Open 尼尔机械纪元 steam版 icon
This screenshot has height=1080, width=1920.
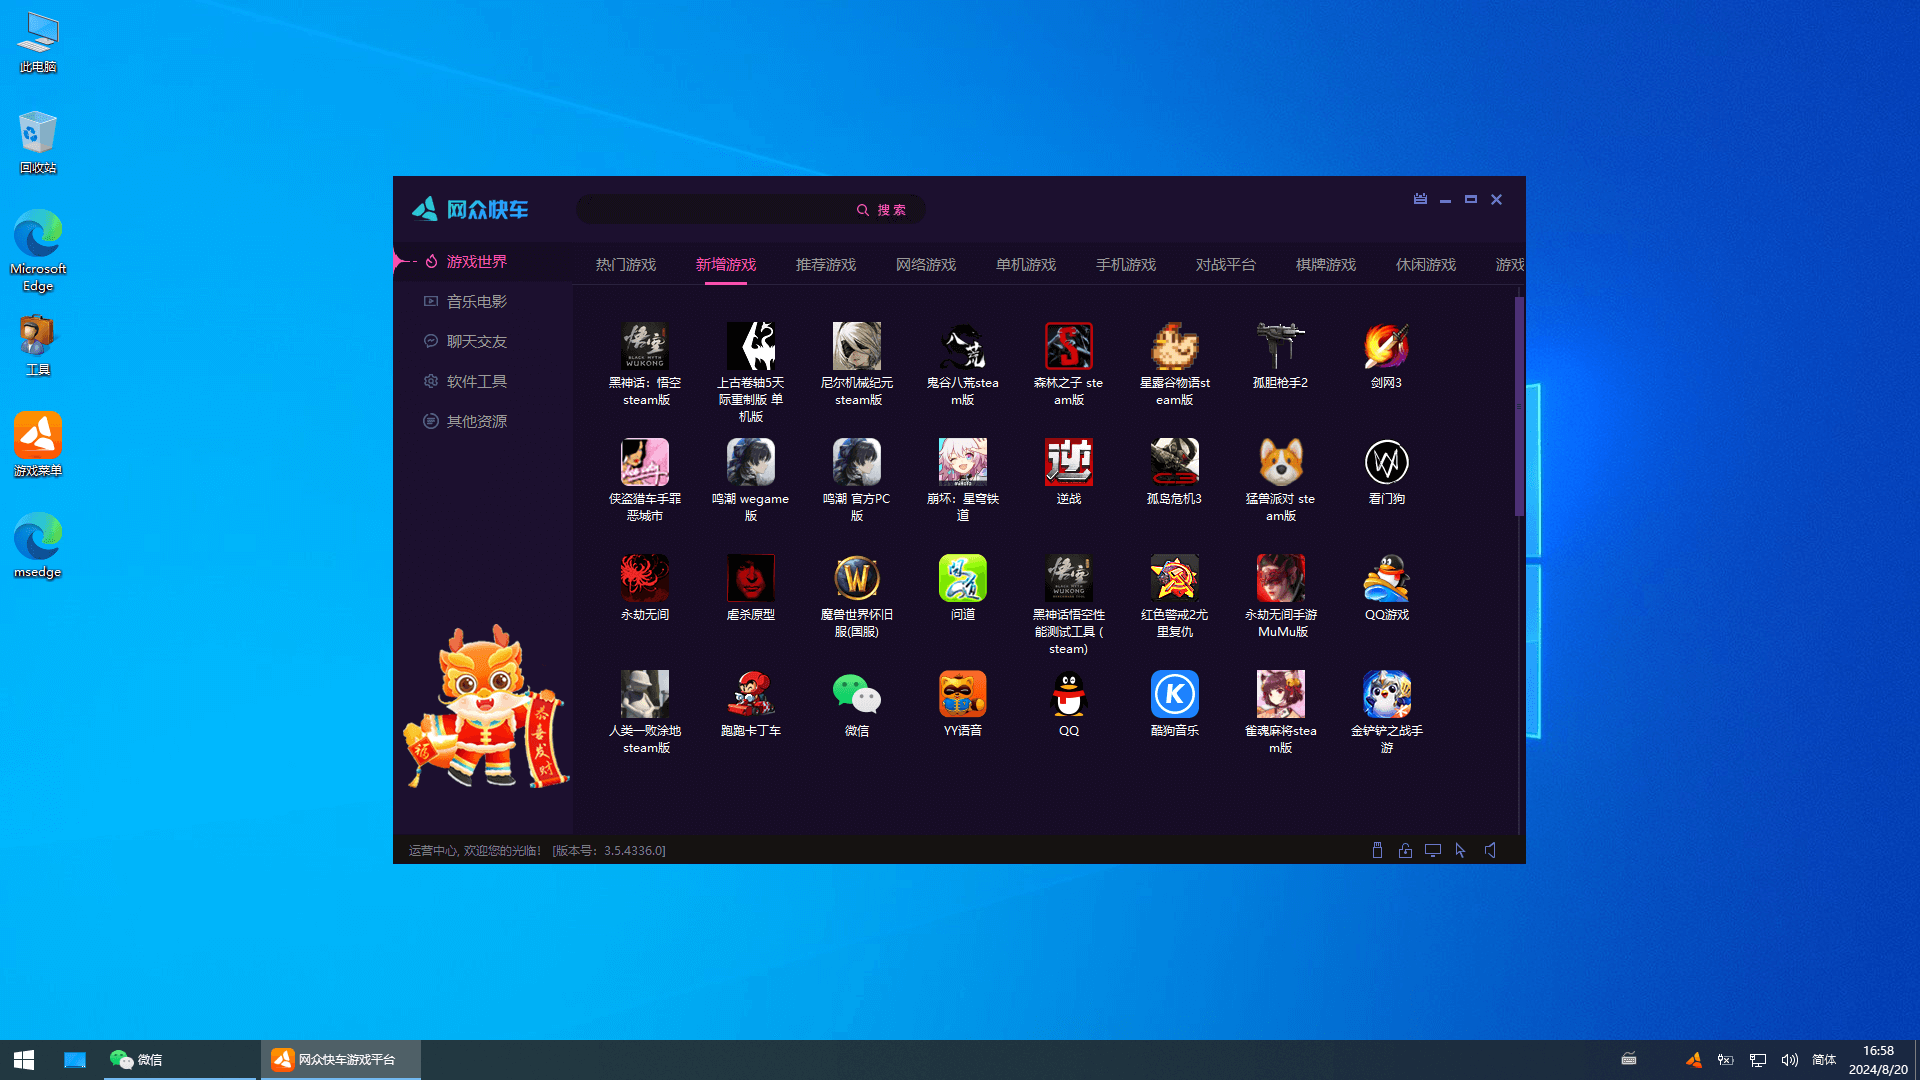pos(857,346)
